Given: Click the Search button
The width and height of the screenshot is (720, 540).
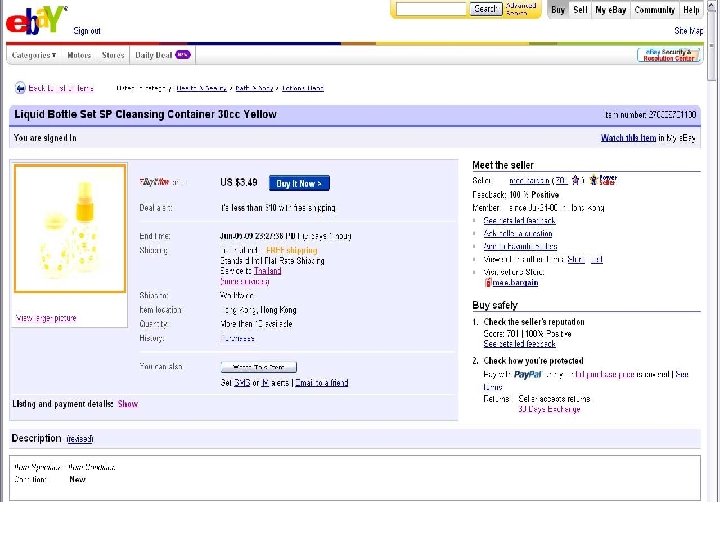Looking at the screenshot, I should click(485, 9).
